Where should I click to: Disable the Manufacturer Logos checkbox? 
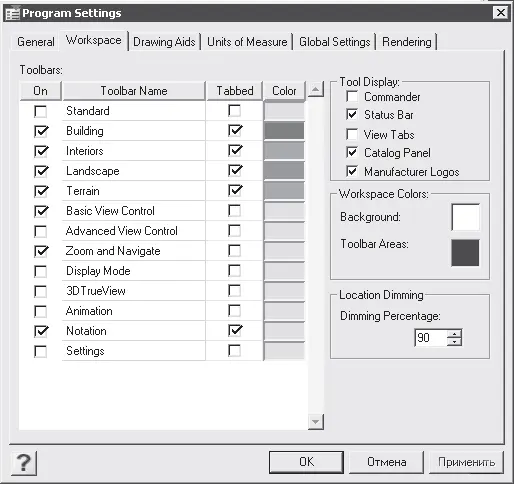click(352, 171)
